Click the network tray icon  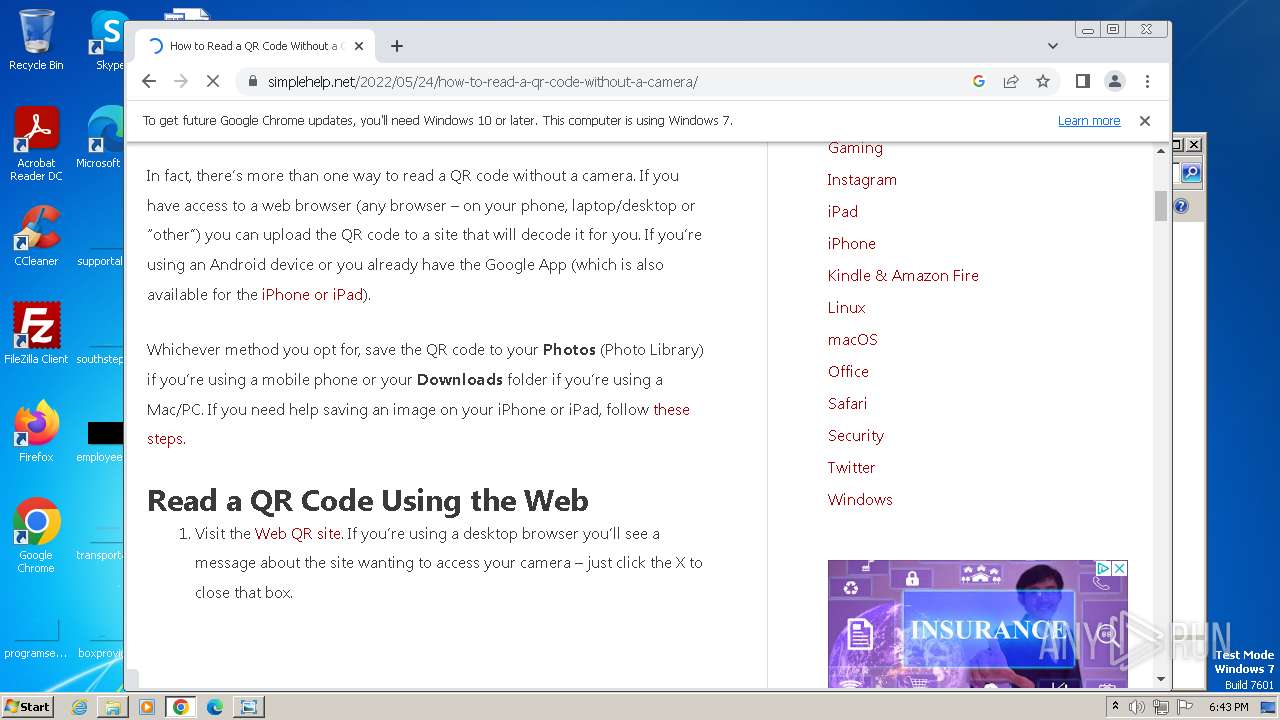point(1161,707)
